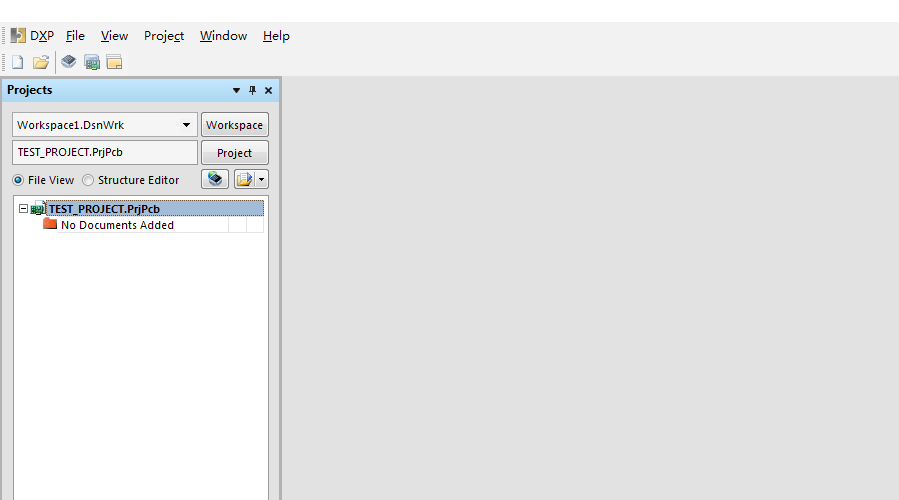Create a new document with toolbar icon
This screenshot has width=899, height=500.
pyautogui.click(x=17, y=62)
